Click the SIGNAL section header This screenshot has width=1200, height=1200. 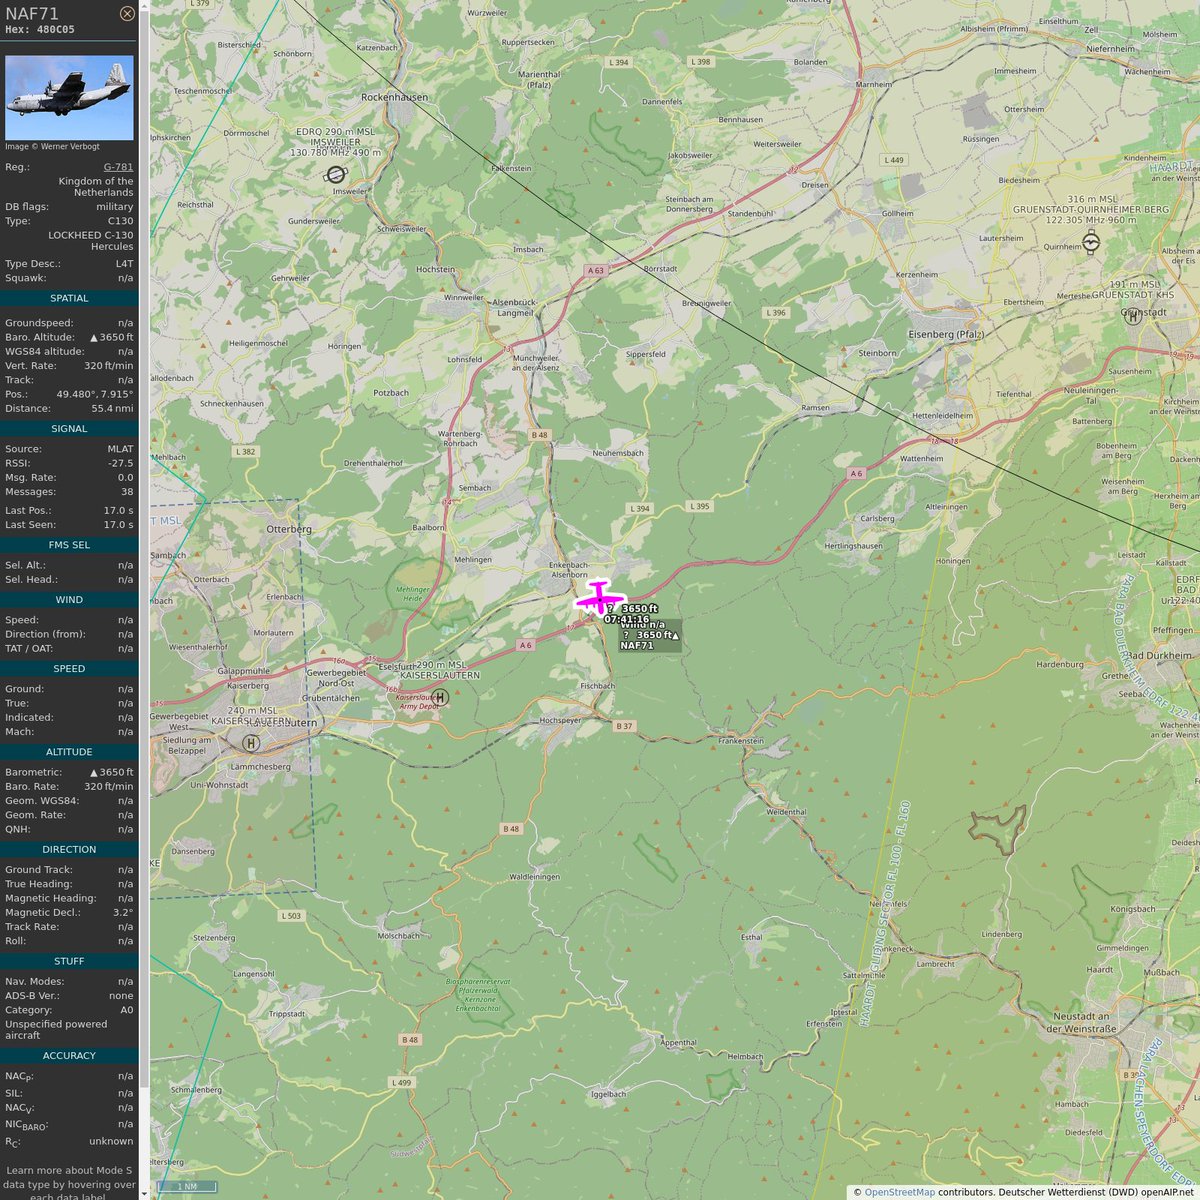pos(69,428)
